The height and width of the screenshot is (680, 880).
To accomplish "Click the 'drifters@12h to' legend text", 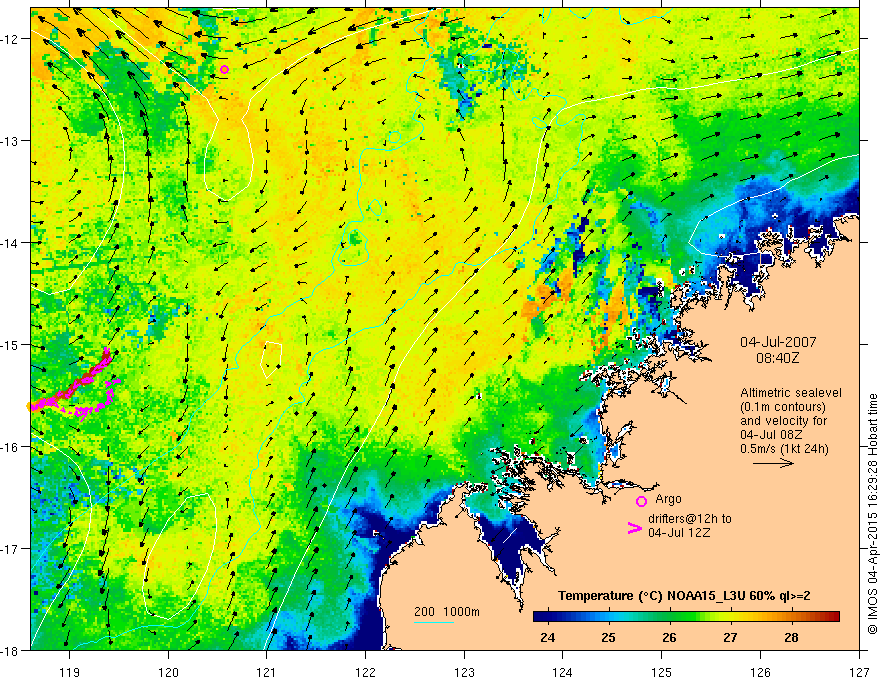I will tap(690, 519).
